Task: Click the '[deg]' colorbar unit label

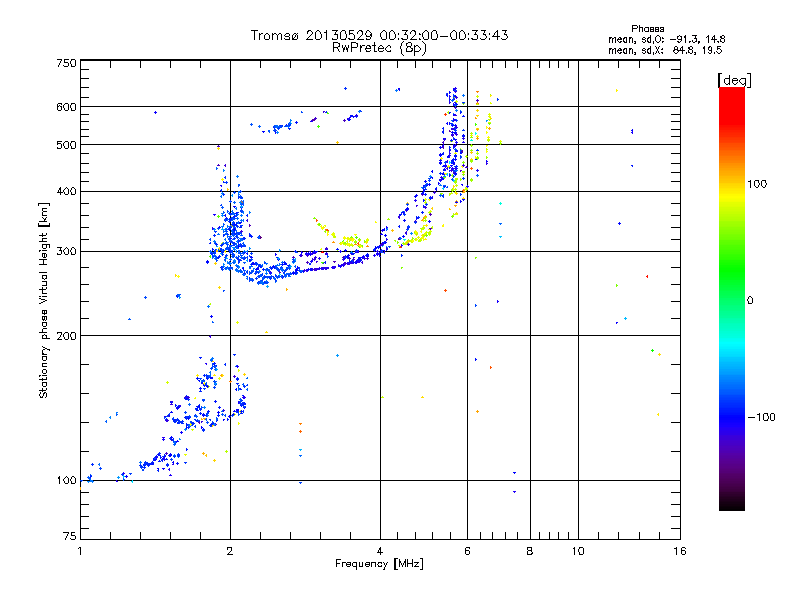Action: click(734, 80)
